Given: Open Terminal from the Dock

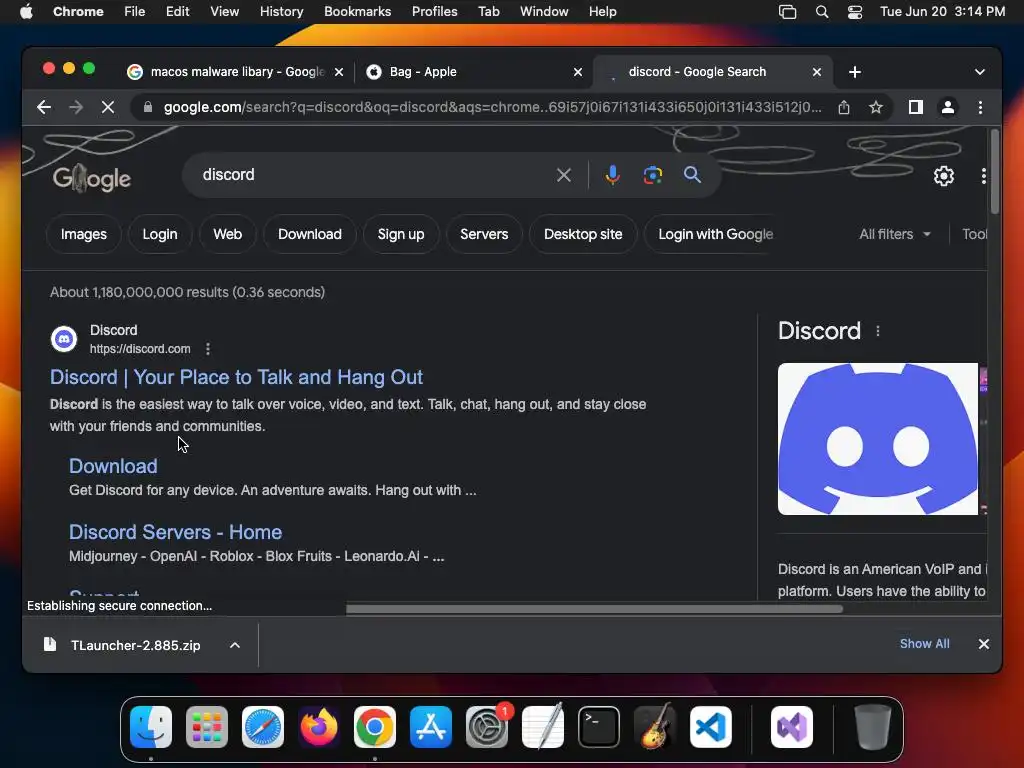Looking at the screenshot, I should [599, 727].
